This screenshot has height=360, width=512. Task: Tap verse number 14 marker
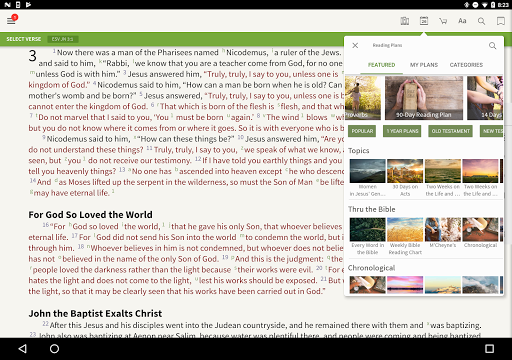(x=32, y=181)
